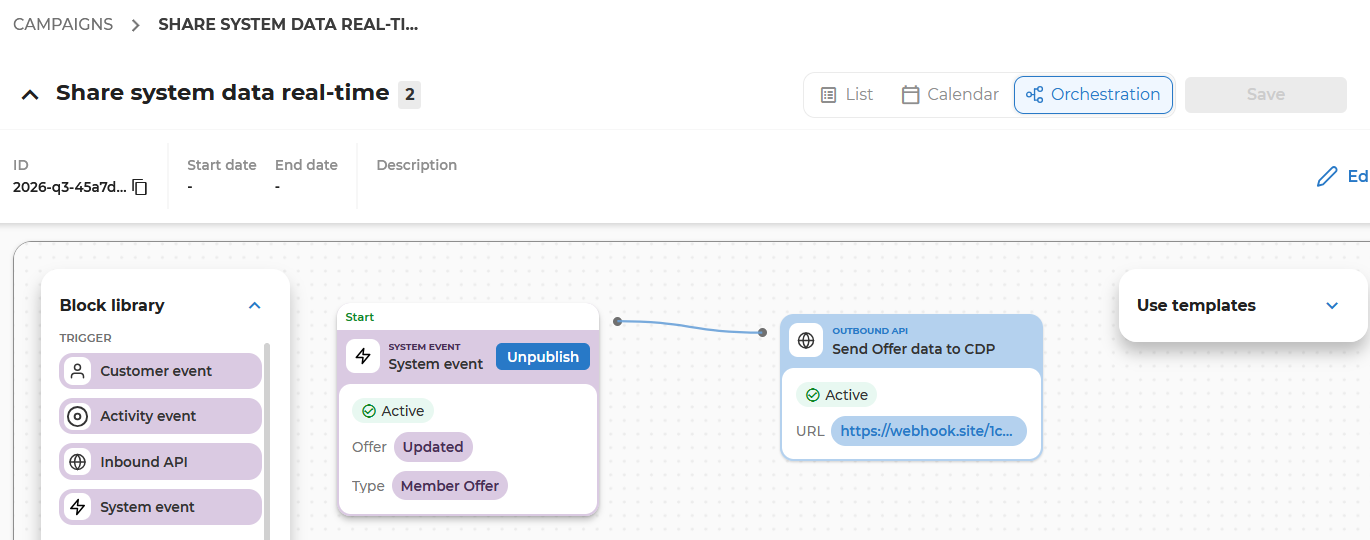
Task: Click the globe icon on the Outbound API node
Action: click(x=806, y=341)
